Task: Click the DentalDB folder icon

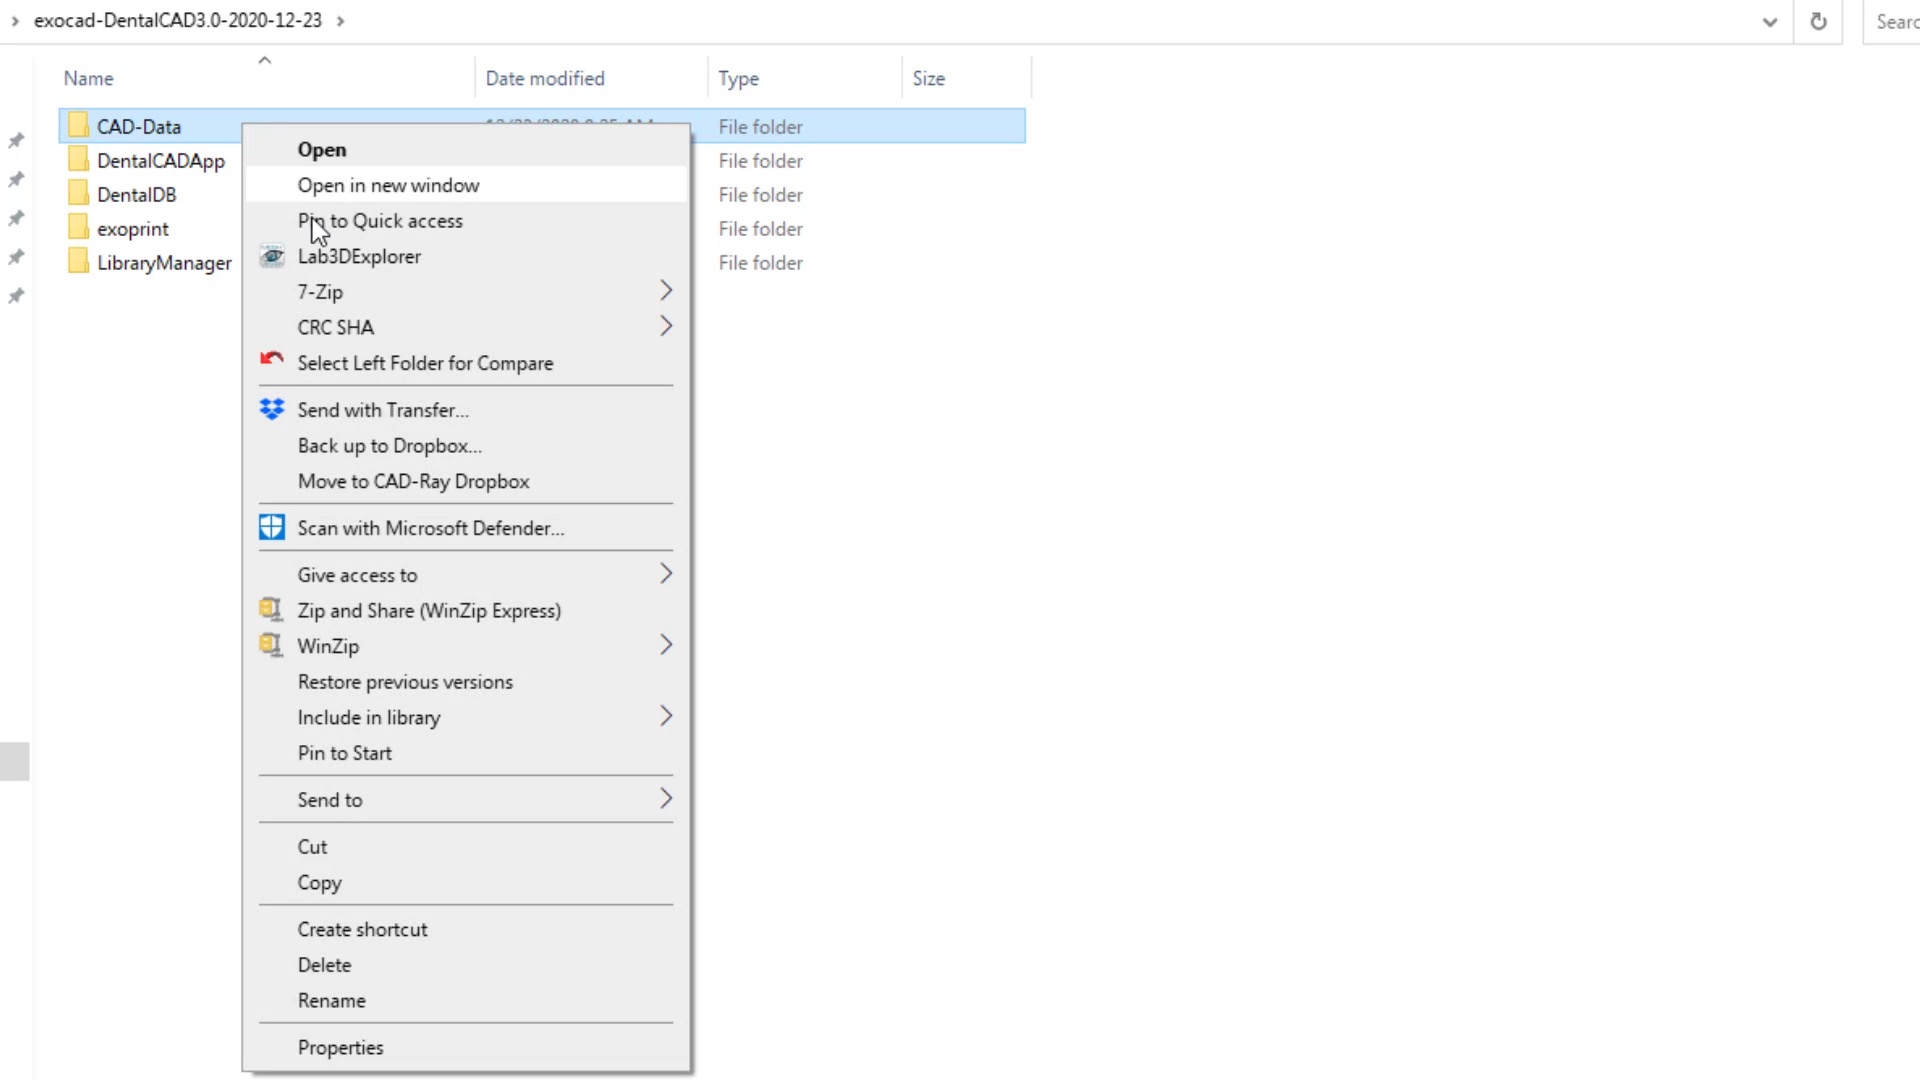Action: [79, 194]
